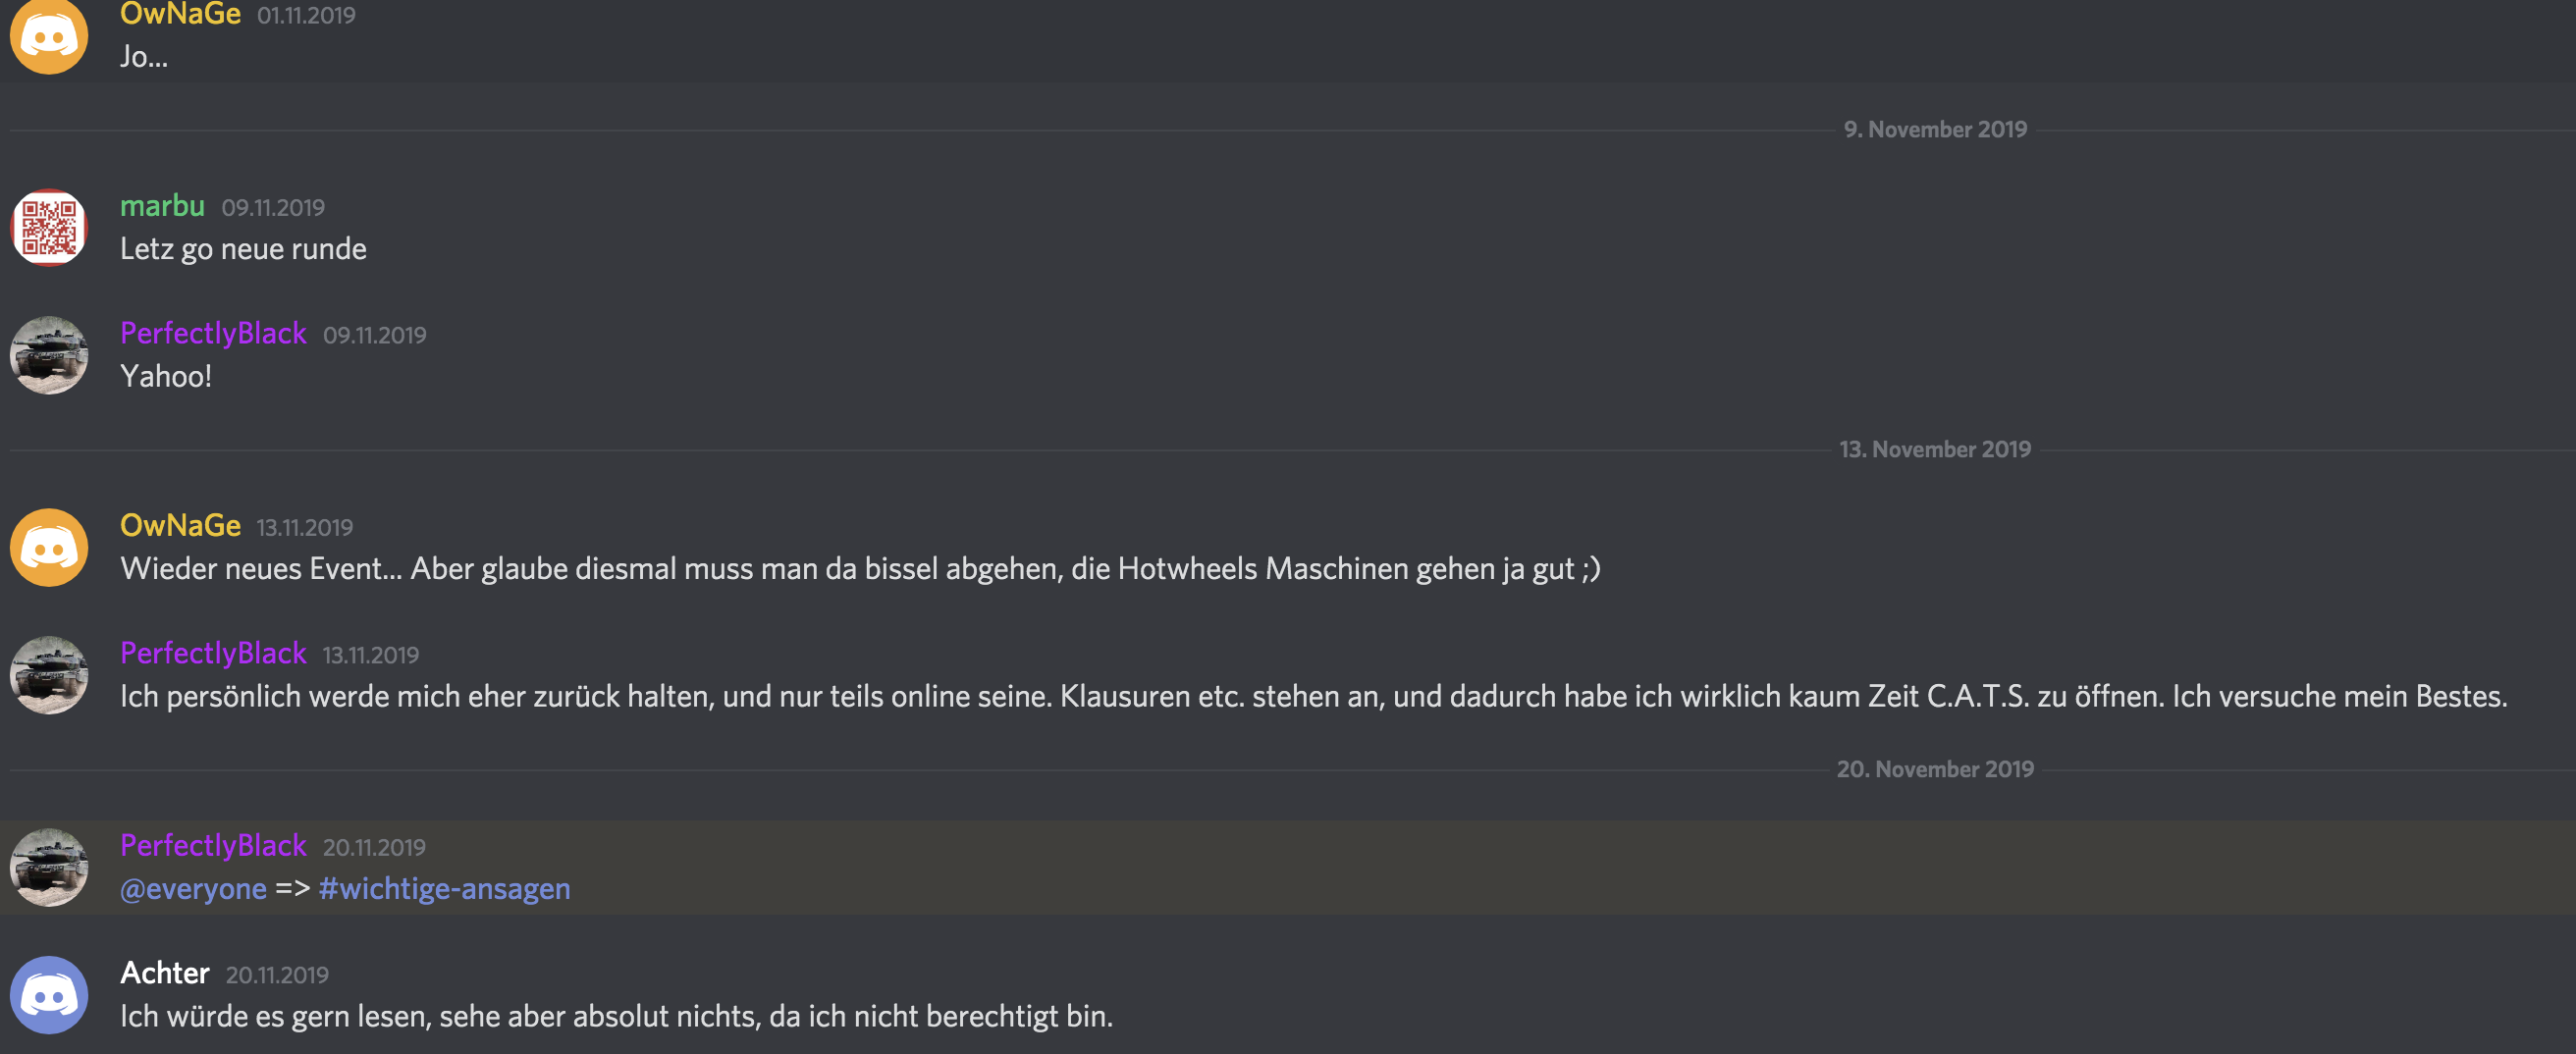The image size is (2576, 1054).
Task: Click PerfectlyBlack's avatar on Klausuren message
Action: point(49,675)
